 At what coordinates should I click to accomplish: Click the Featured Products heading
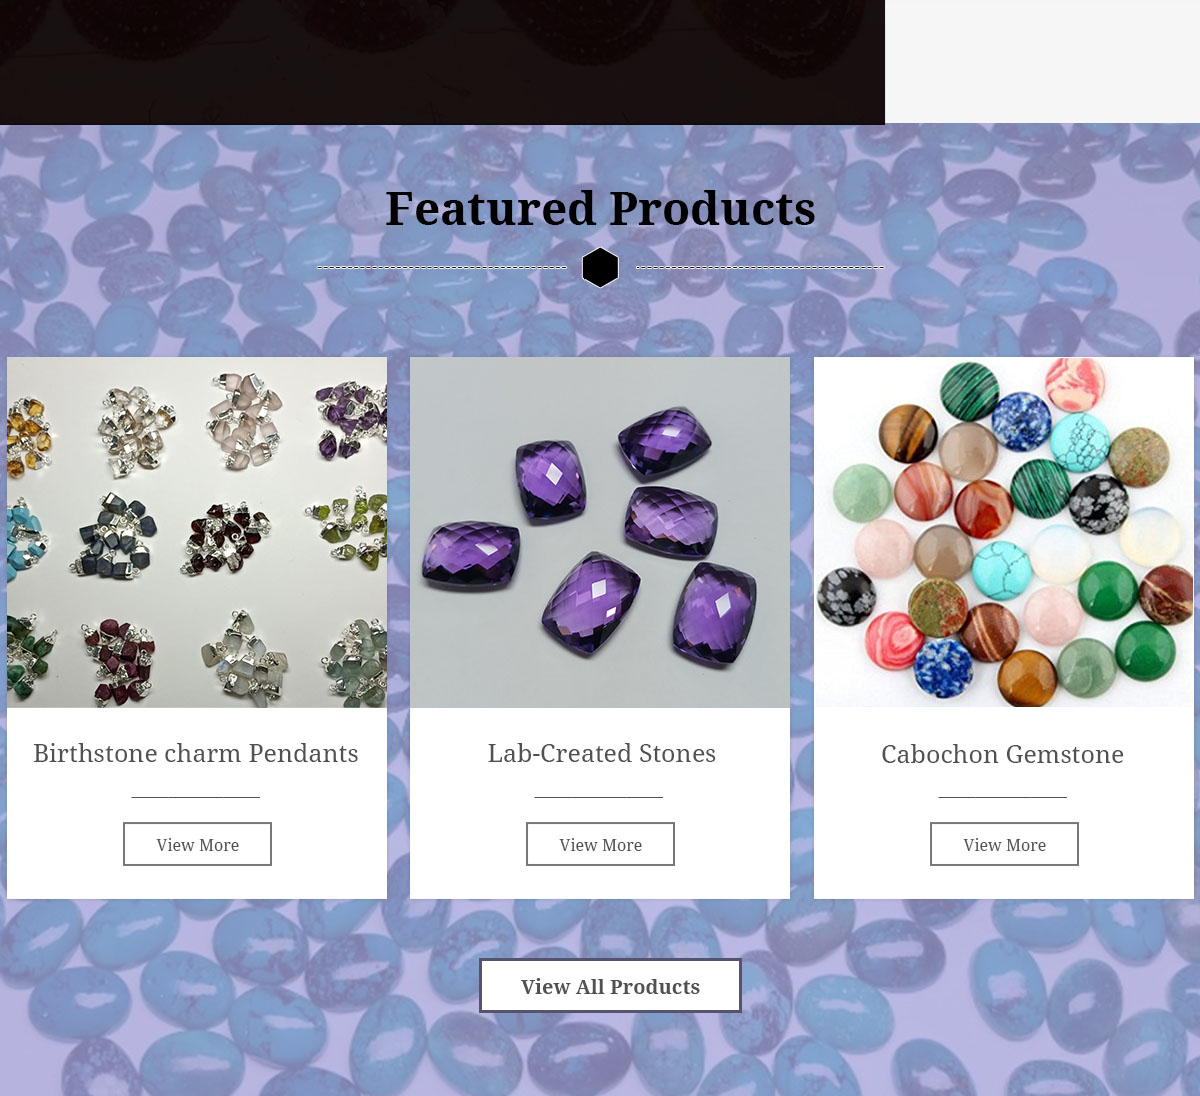(x=600, y=208)
